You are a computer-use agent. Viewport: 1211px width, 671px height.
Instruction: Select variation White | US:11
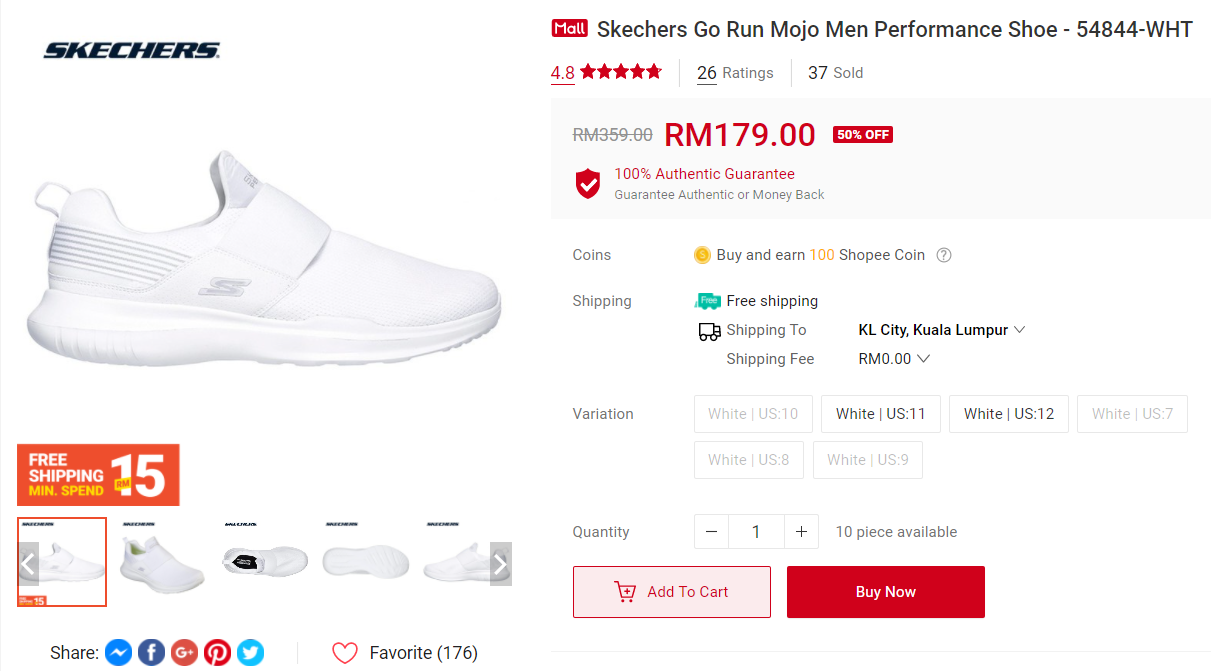click(880, 414)
